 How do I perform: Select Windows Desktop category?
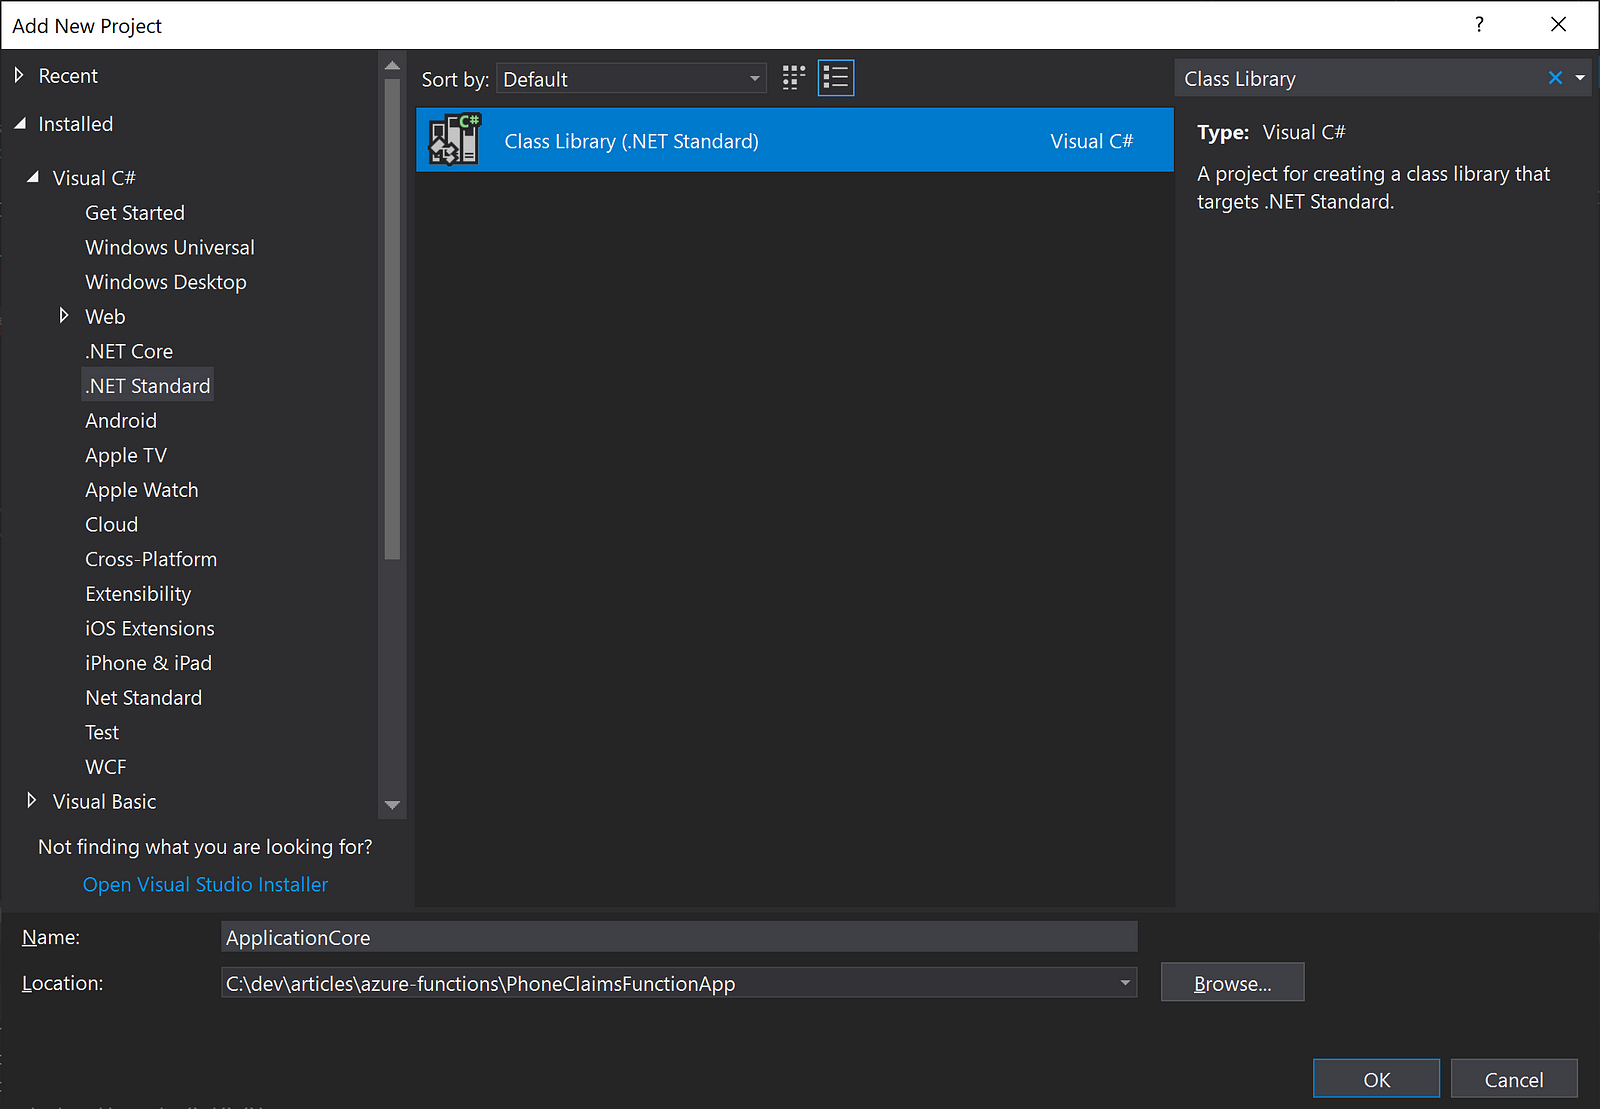166,282
